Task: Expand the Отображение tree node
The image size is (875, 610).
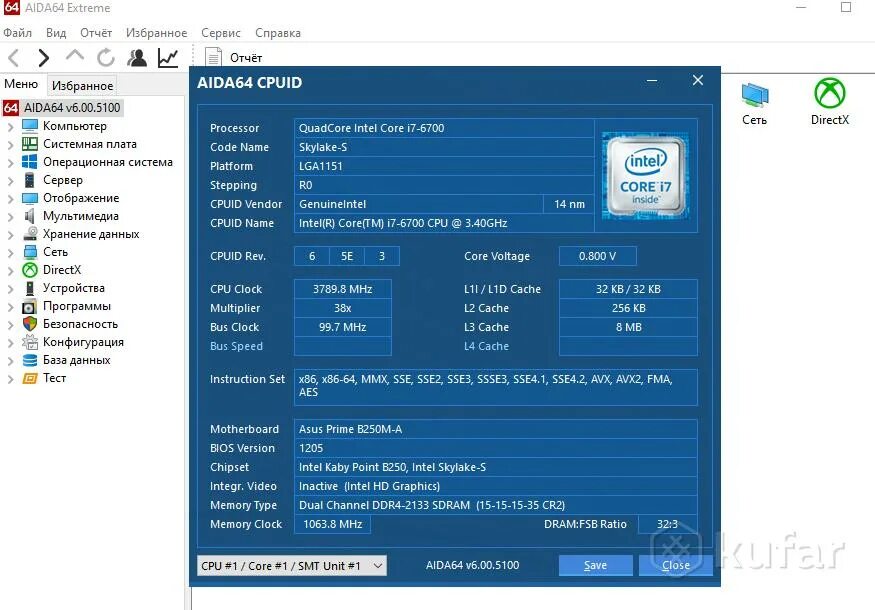Action: [x=10, y=199]
